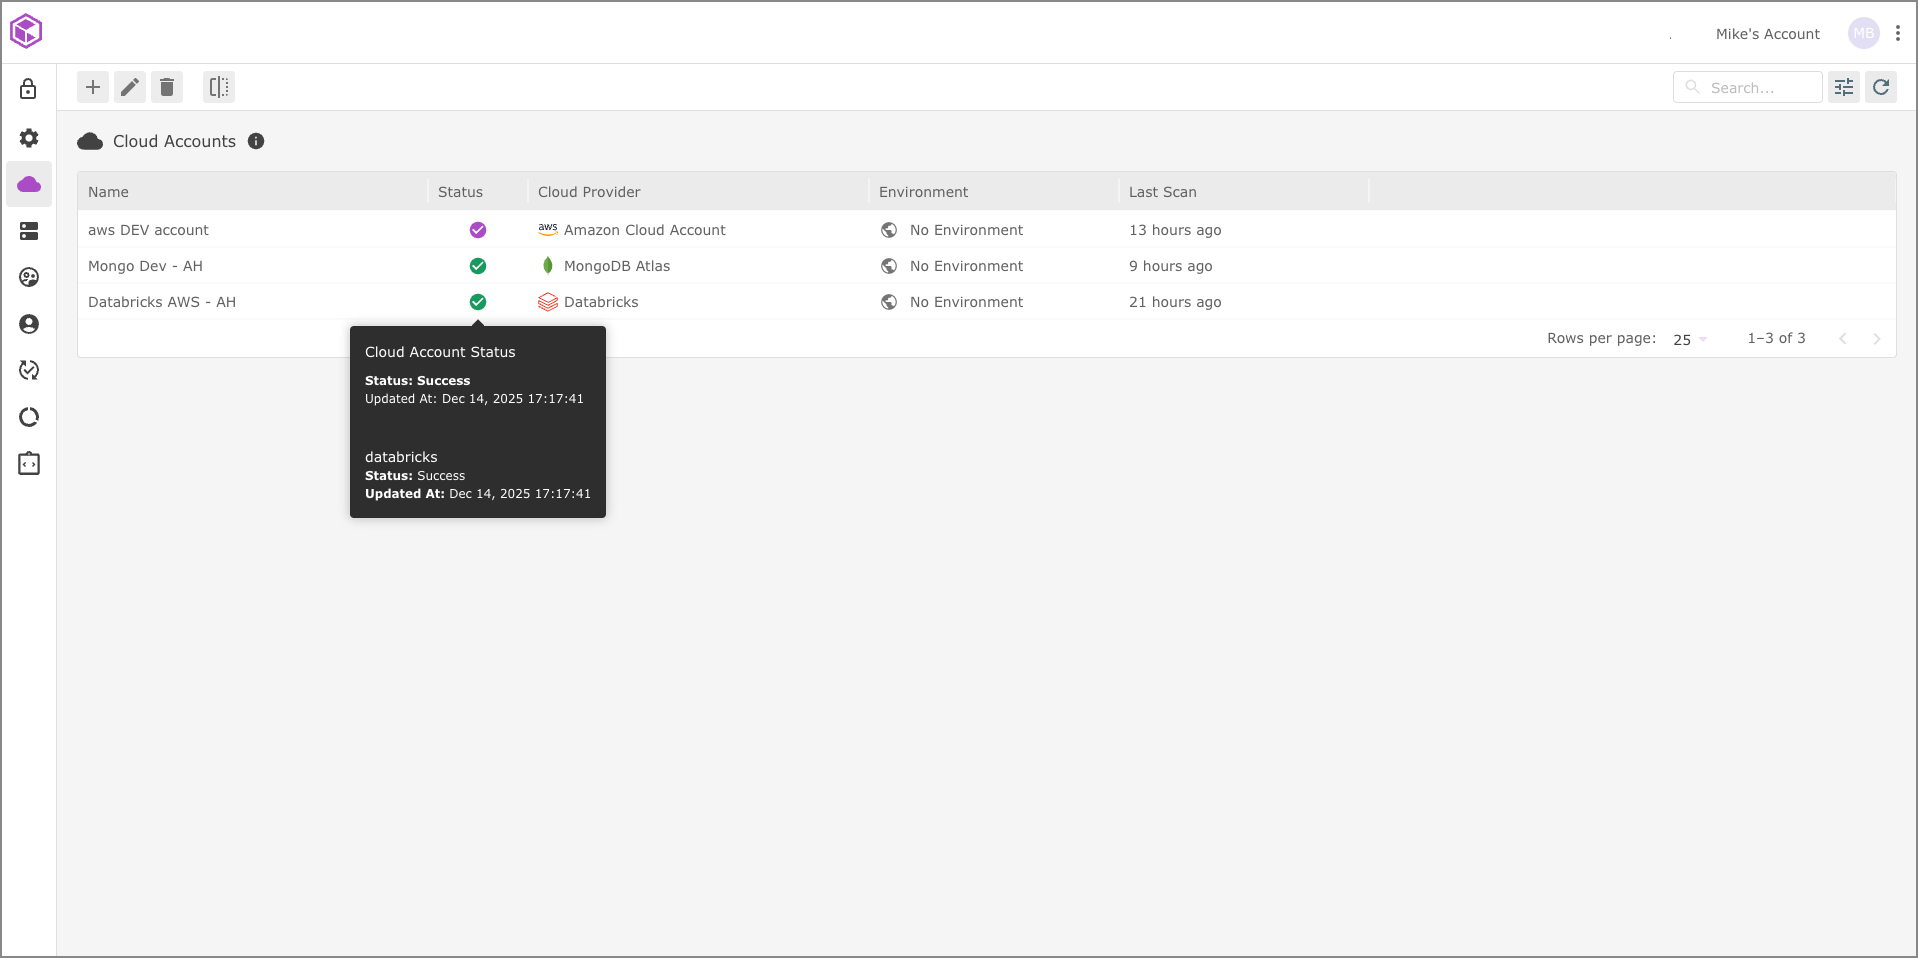Open the rows per page dropdown

pyautogui.click(x=1690, y=339)
